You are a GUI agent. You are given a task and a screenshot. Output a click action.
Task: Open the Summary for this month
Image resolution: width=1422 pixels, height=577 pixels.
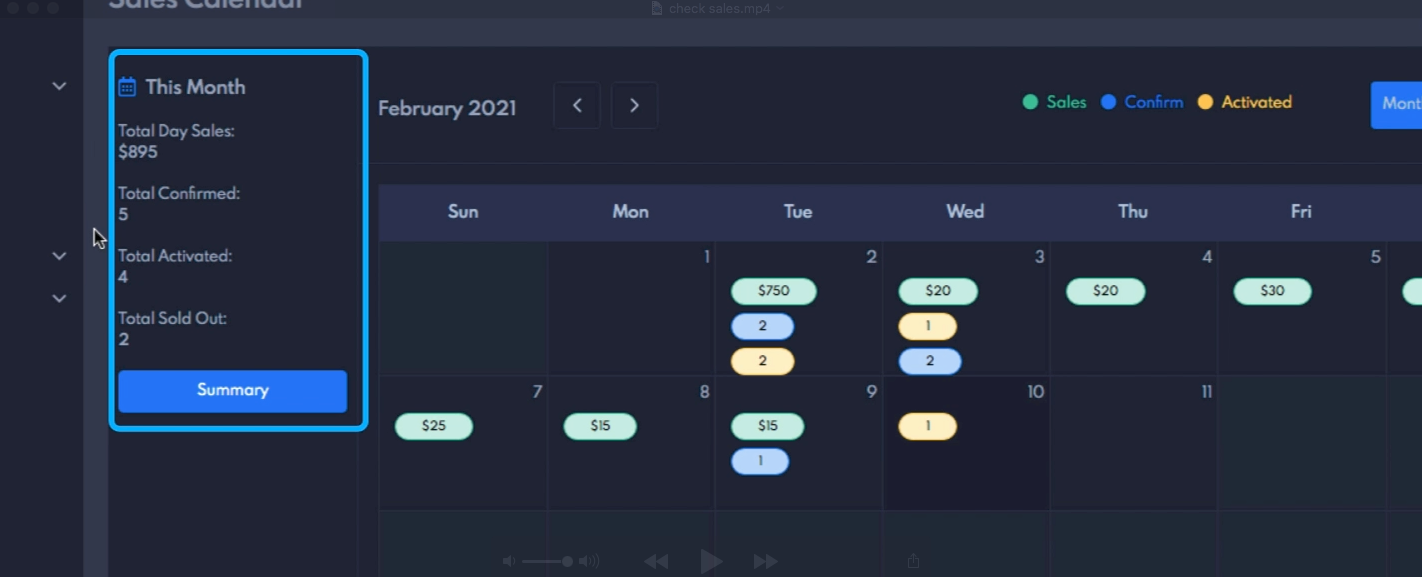[x=233, y=391]
